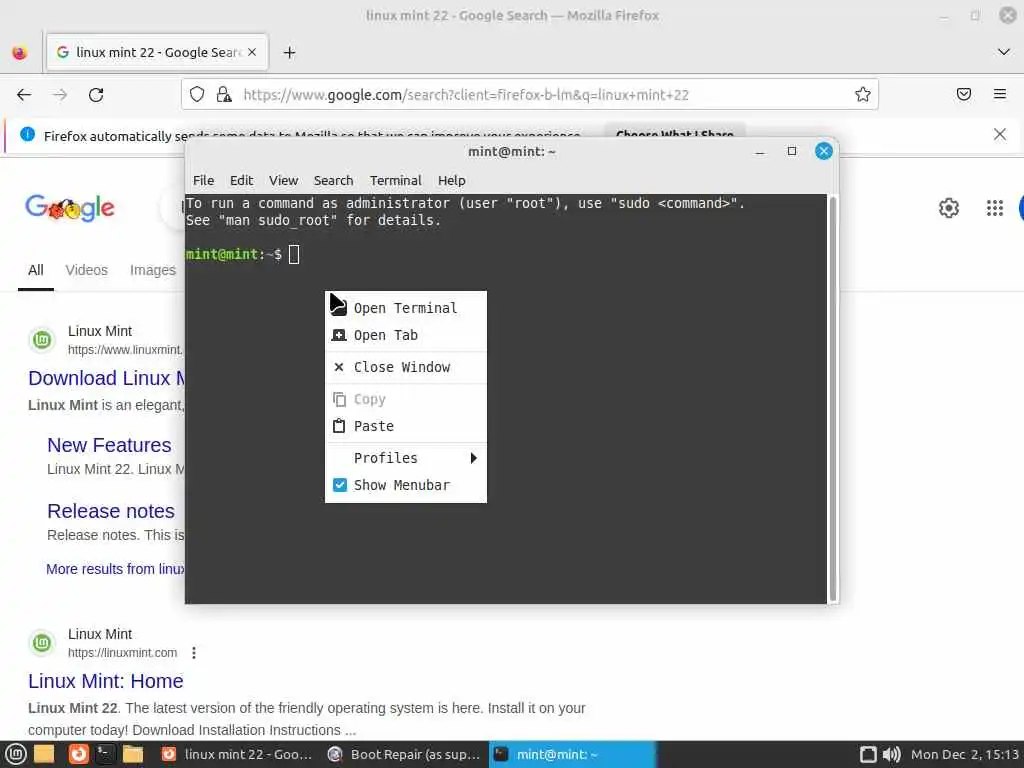The width and height of the screenshot is (1024, 768).
Task: Open the Terminal menu in menubar
Action: coord(396,180)
